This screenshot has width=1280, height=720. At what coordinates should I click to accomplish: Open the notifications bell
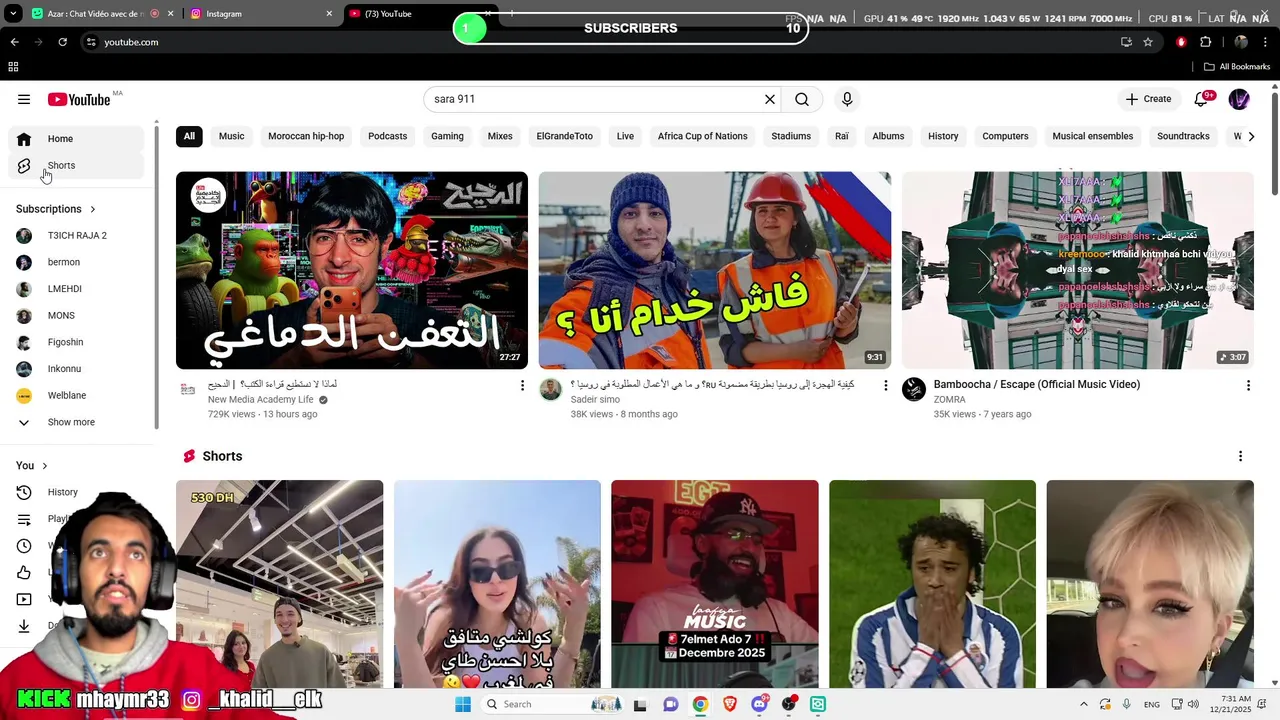pos(1202,99)
